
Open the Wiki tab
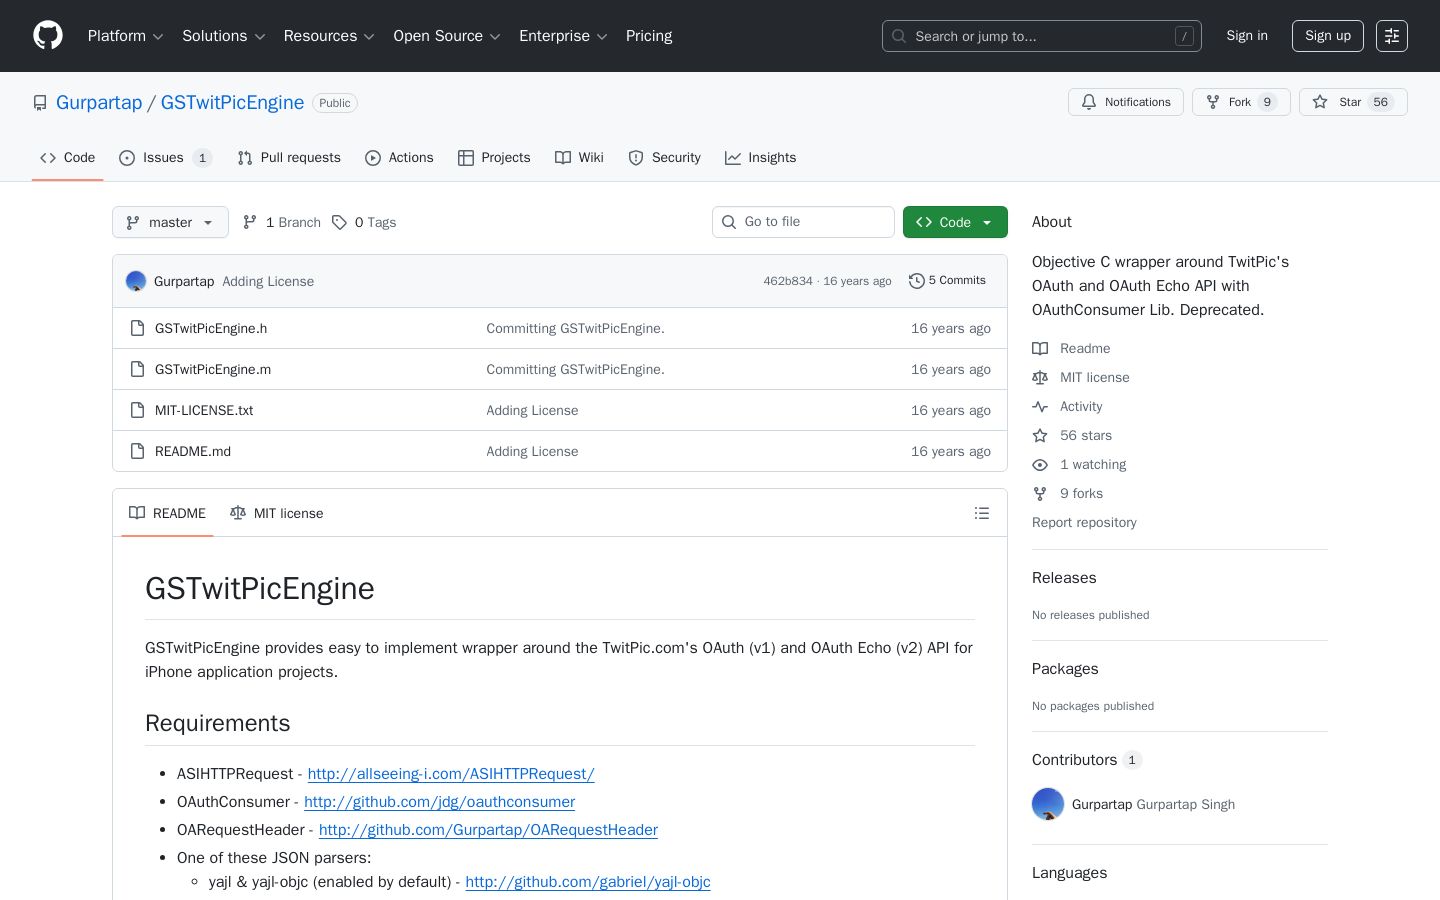tap(579, 158)
